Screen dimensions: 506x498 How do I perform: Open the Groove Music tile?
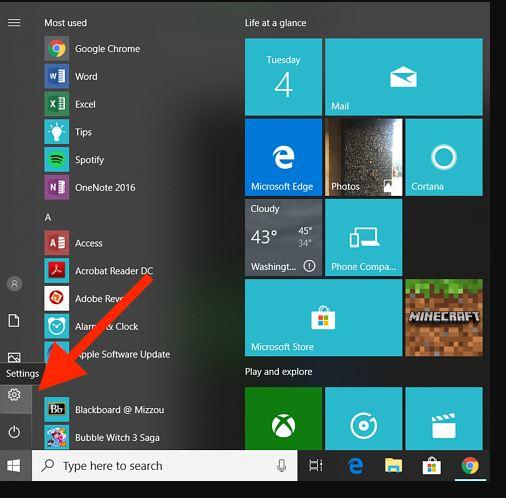364,418
